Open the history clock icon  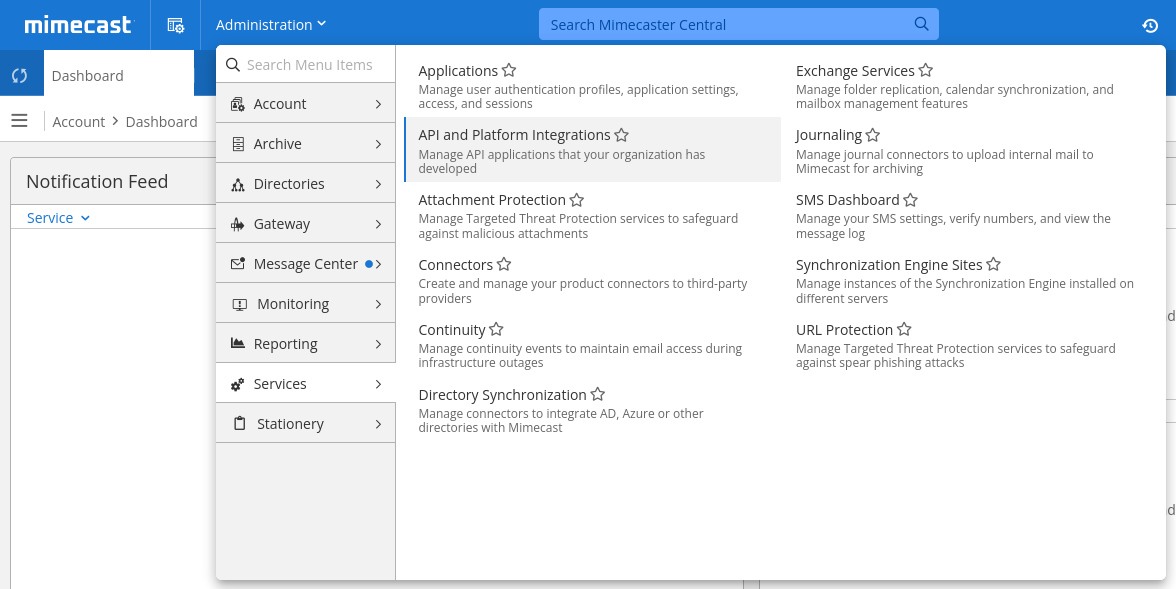tap(1150, 26)
